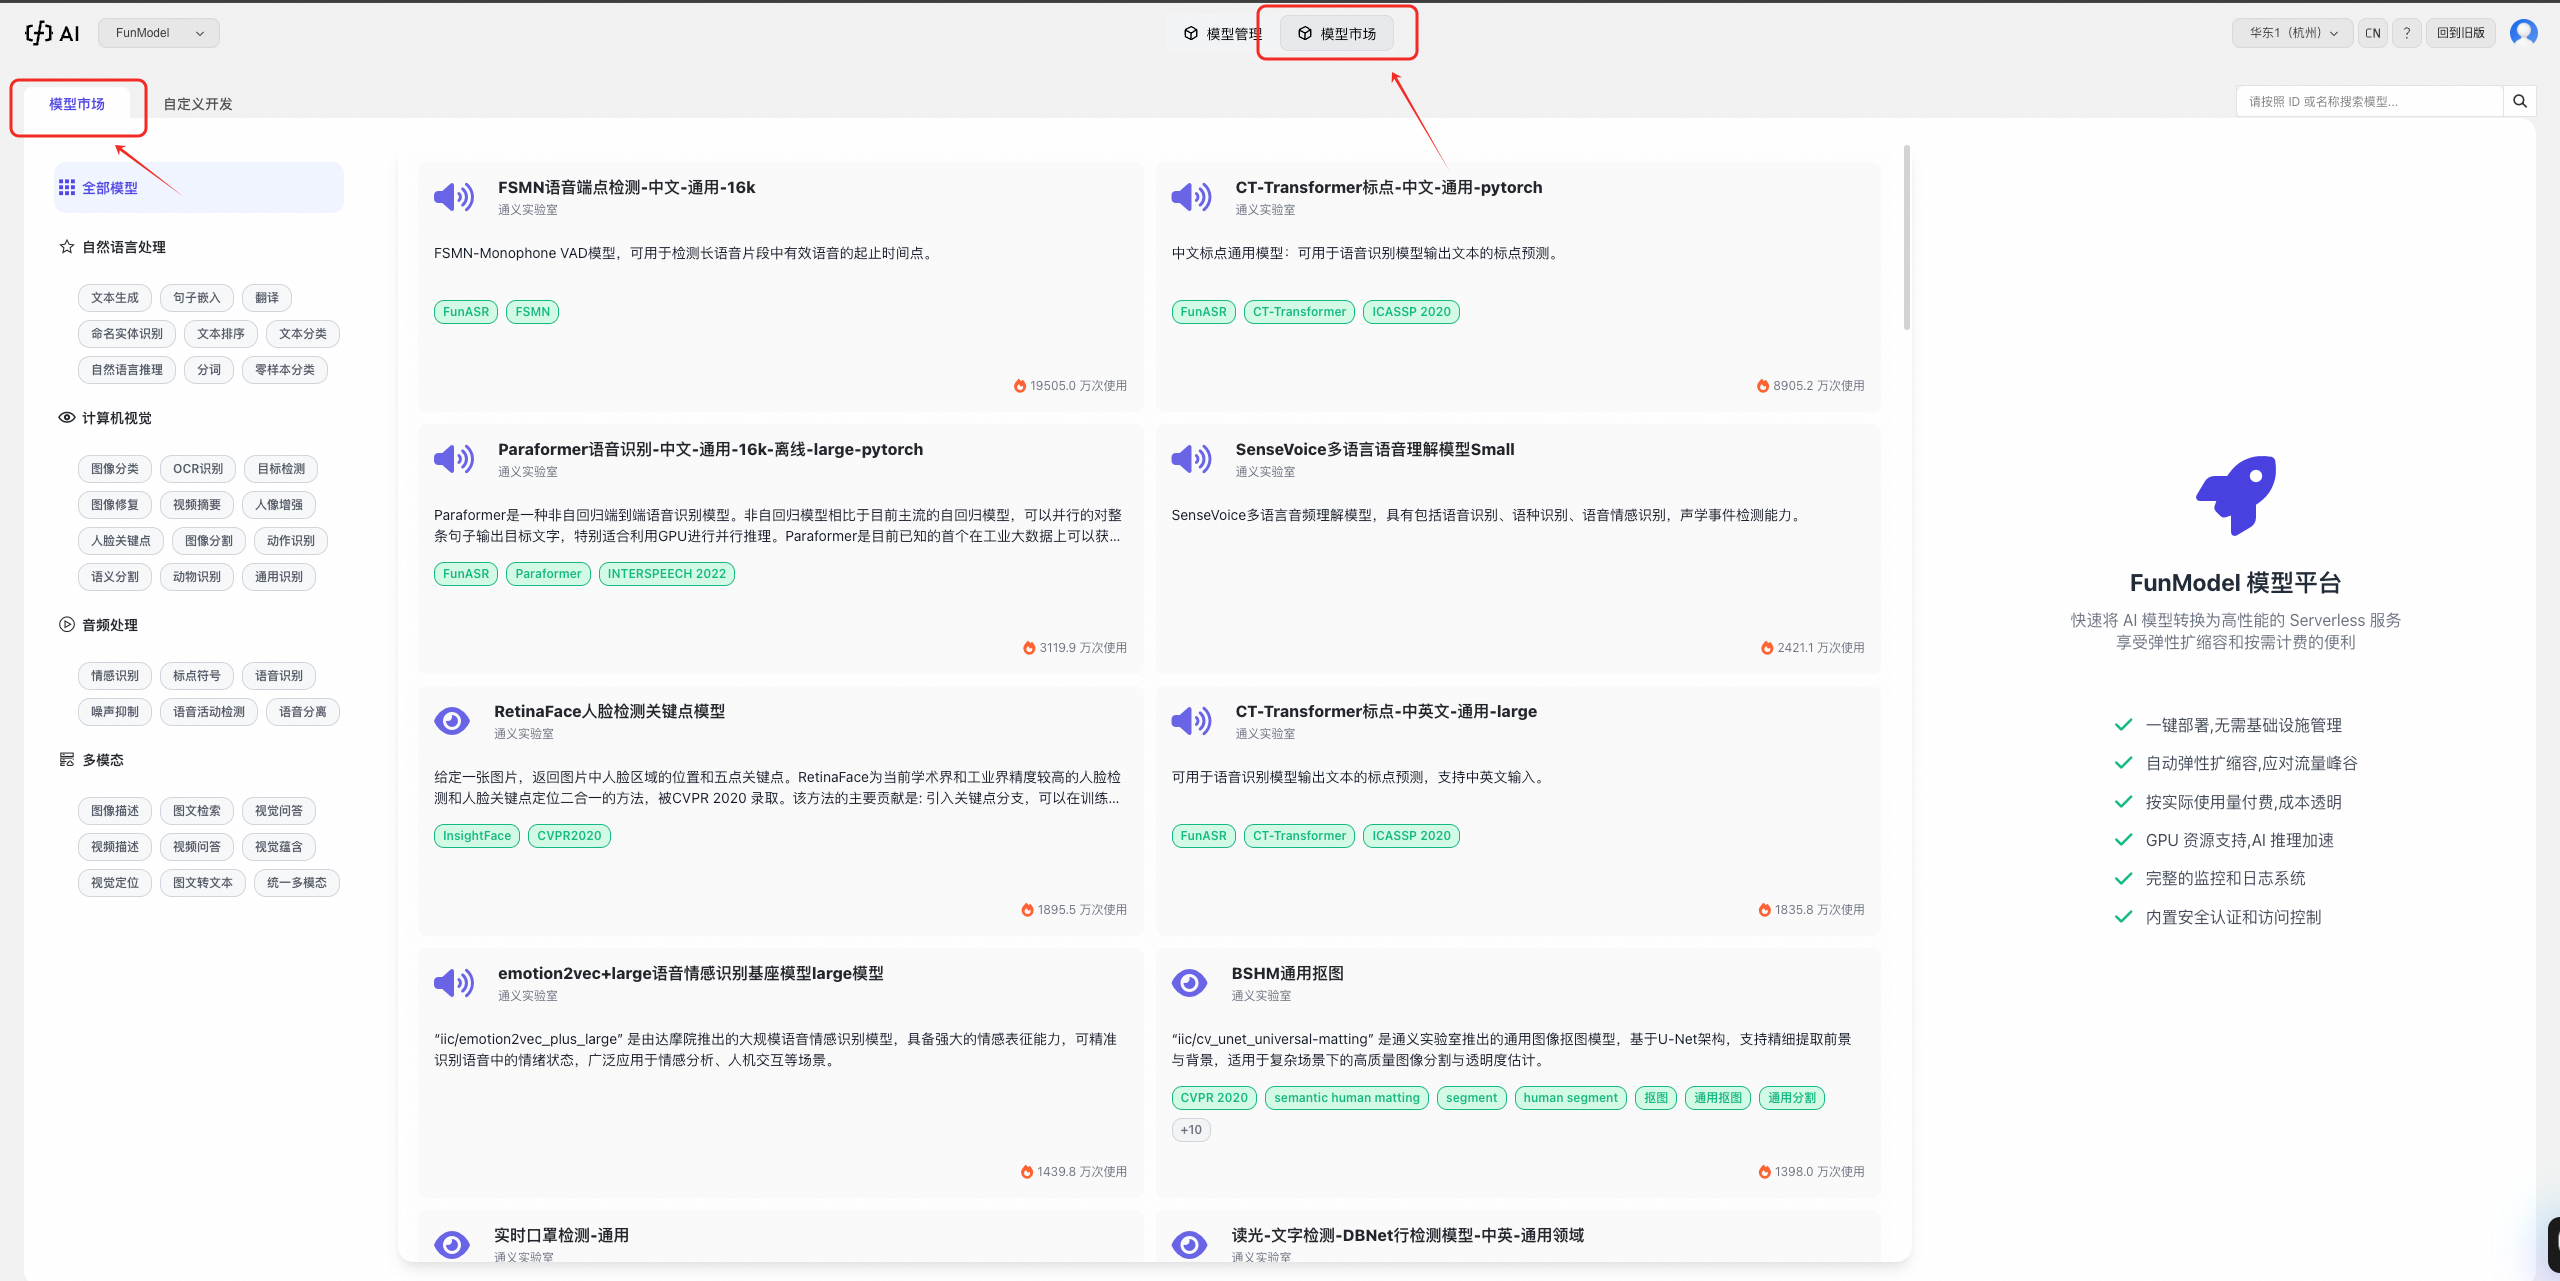
Task: Click the model list vertical scrollbar
Action: pyautogui.click(x=1906, y=238)
